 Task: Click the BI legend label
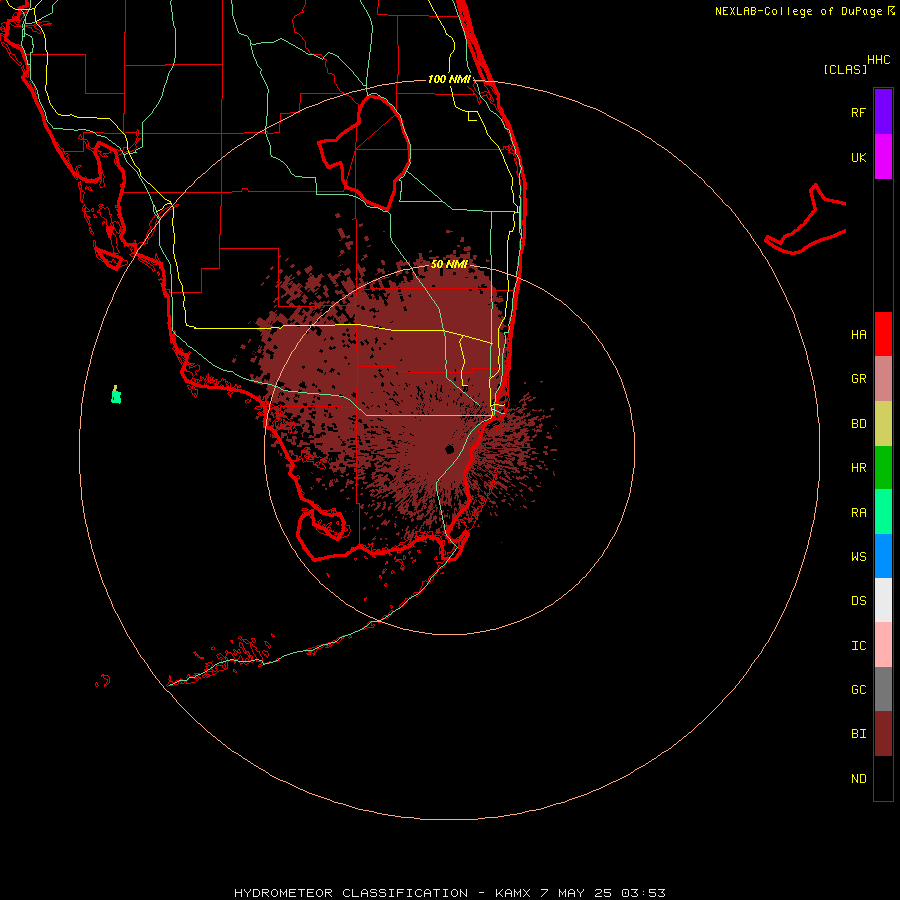point(858,734)
